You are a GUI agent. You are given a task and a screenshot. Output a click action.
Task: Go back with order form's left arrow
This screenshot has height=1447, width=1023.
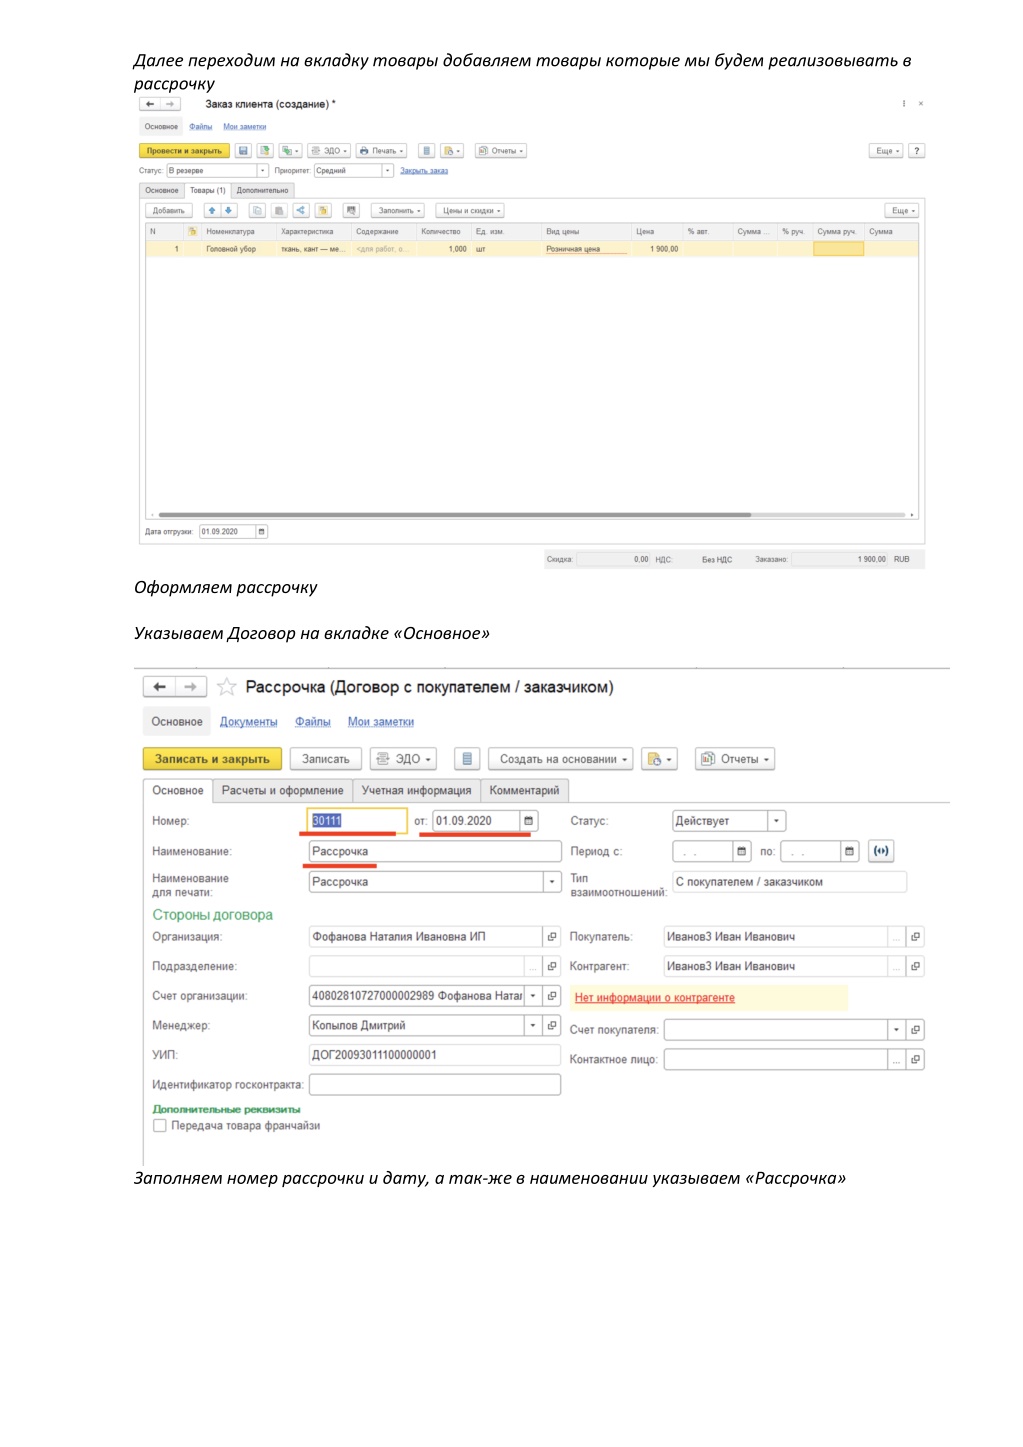point(150,104)
